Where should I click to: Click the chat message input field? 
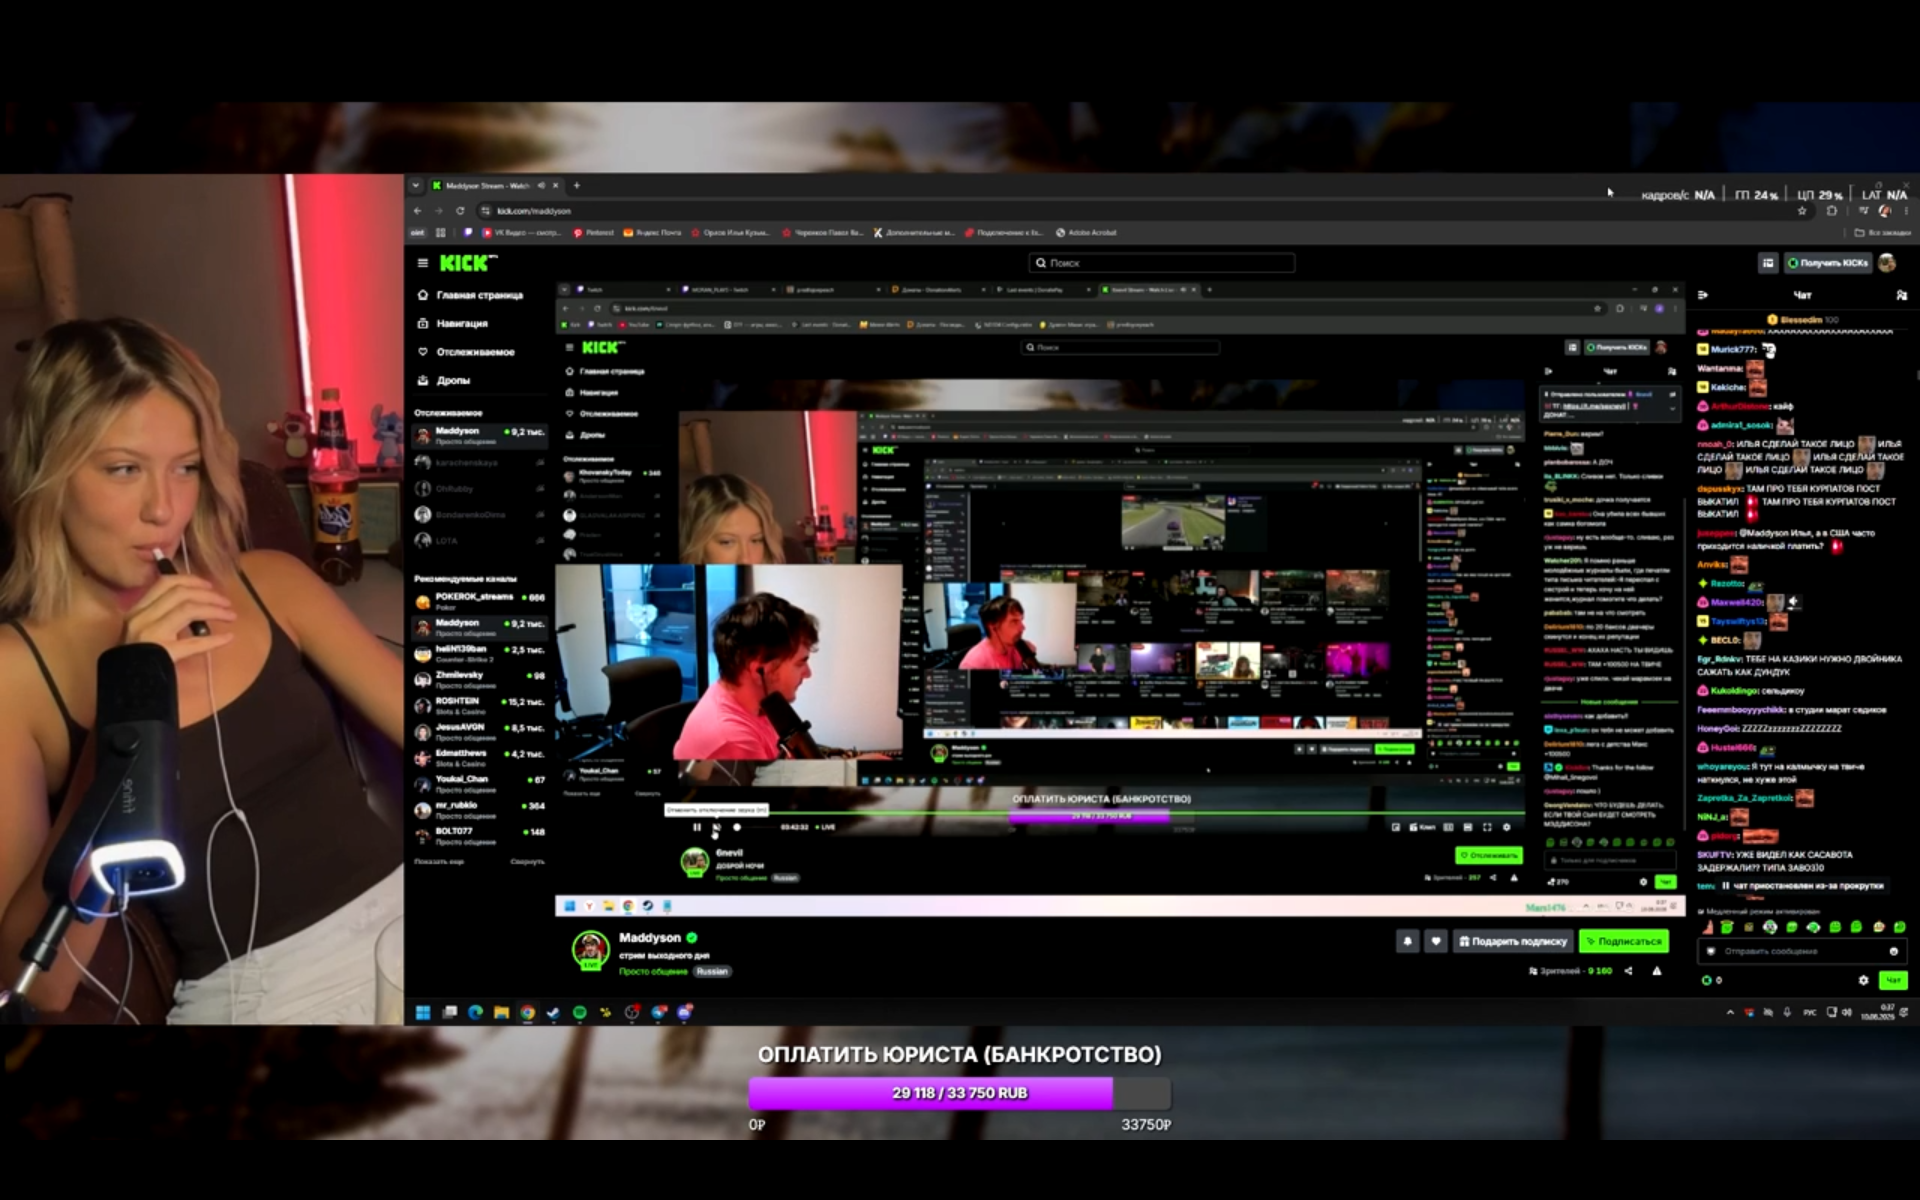pos(1802,951)
